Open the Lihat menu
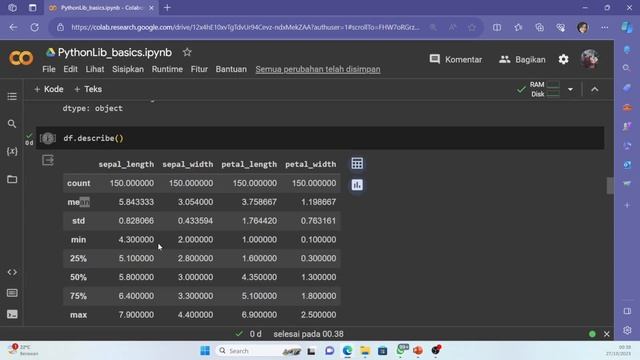This screenshot has height=360, width=640. tap(95, 69)
